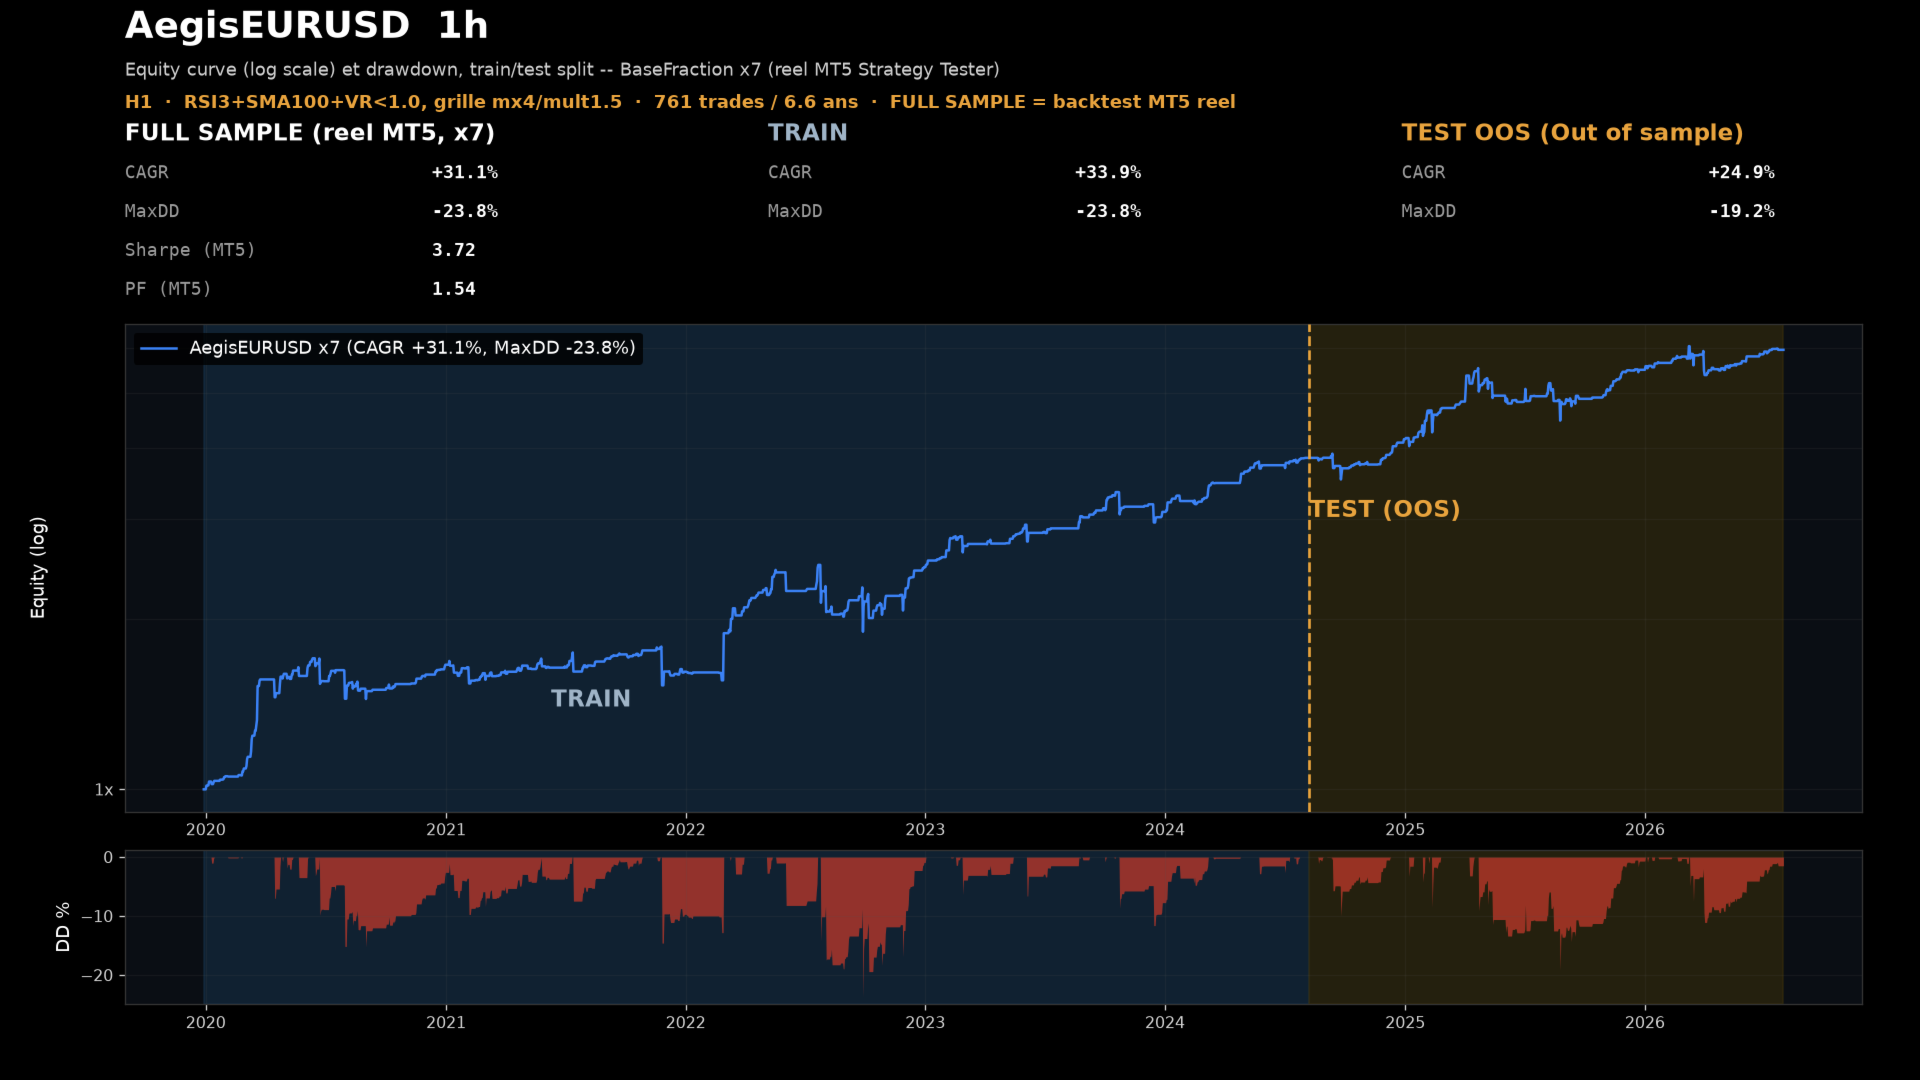
Task: Select the full sample CAGR value +31.1%
Action: coord(465,172)
